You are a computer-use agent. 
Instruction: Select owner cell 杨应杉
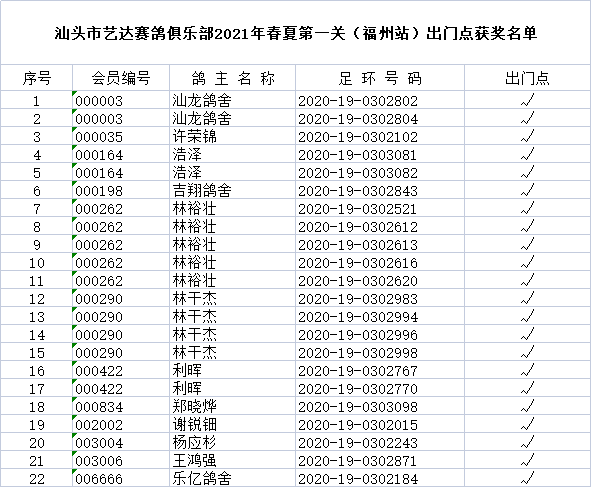233,442
